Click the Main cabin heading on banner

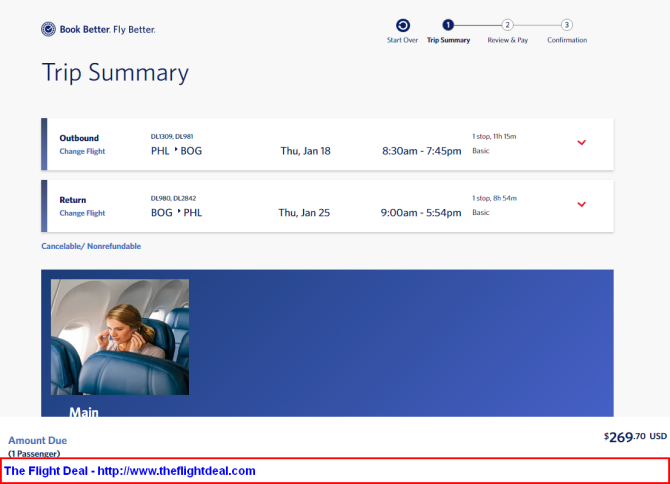coord(84,411)
